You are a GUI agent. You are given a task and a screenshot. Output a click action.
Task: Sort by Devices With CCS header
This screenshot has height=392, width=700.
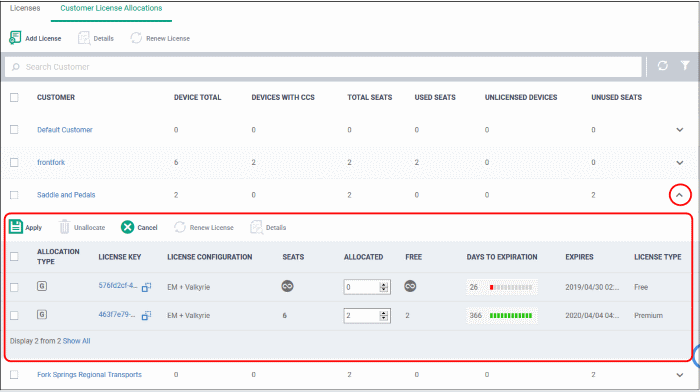tap(283, 97)
